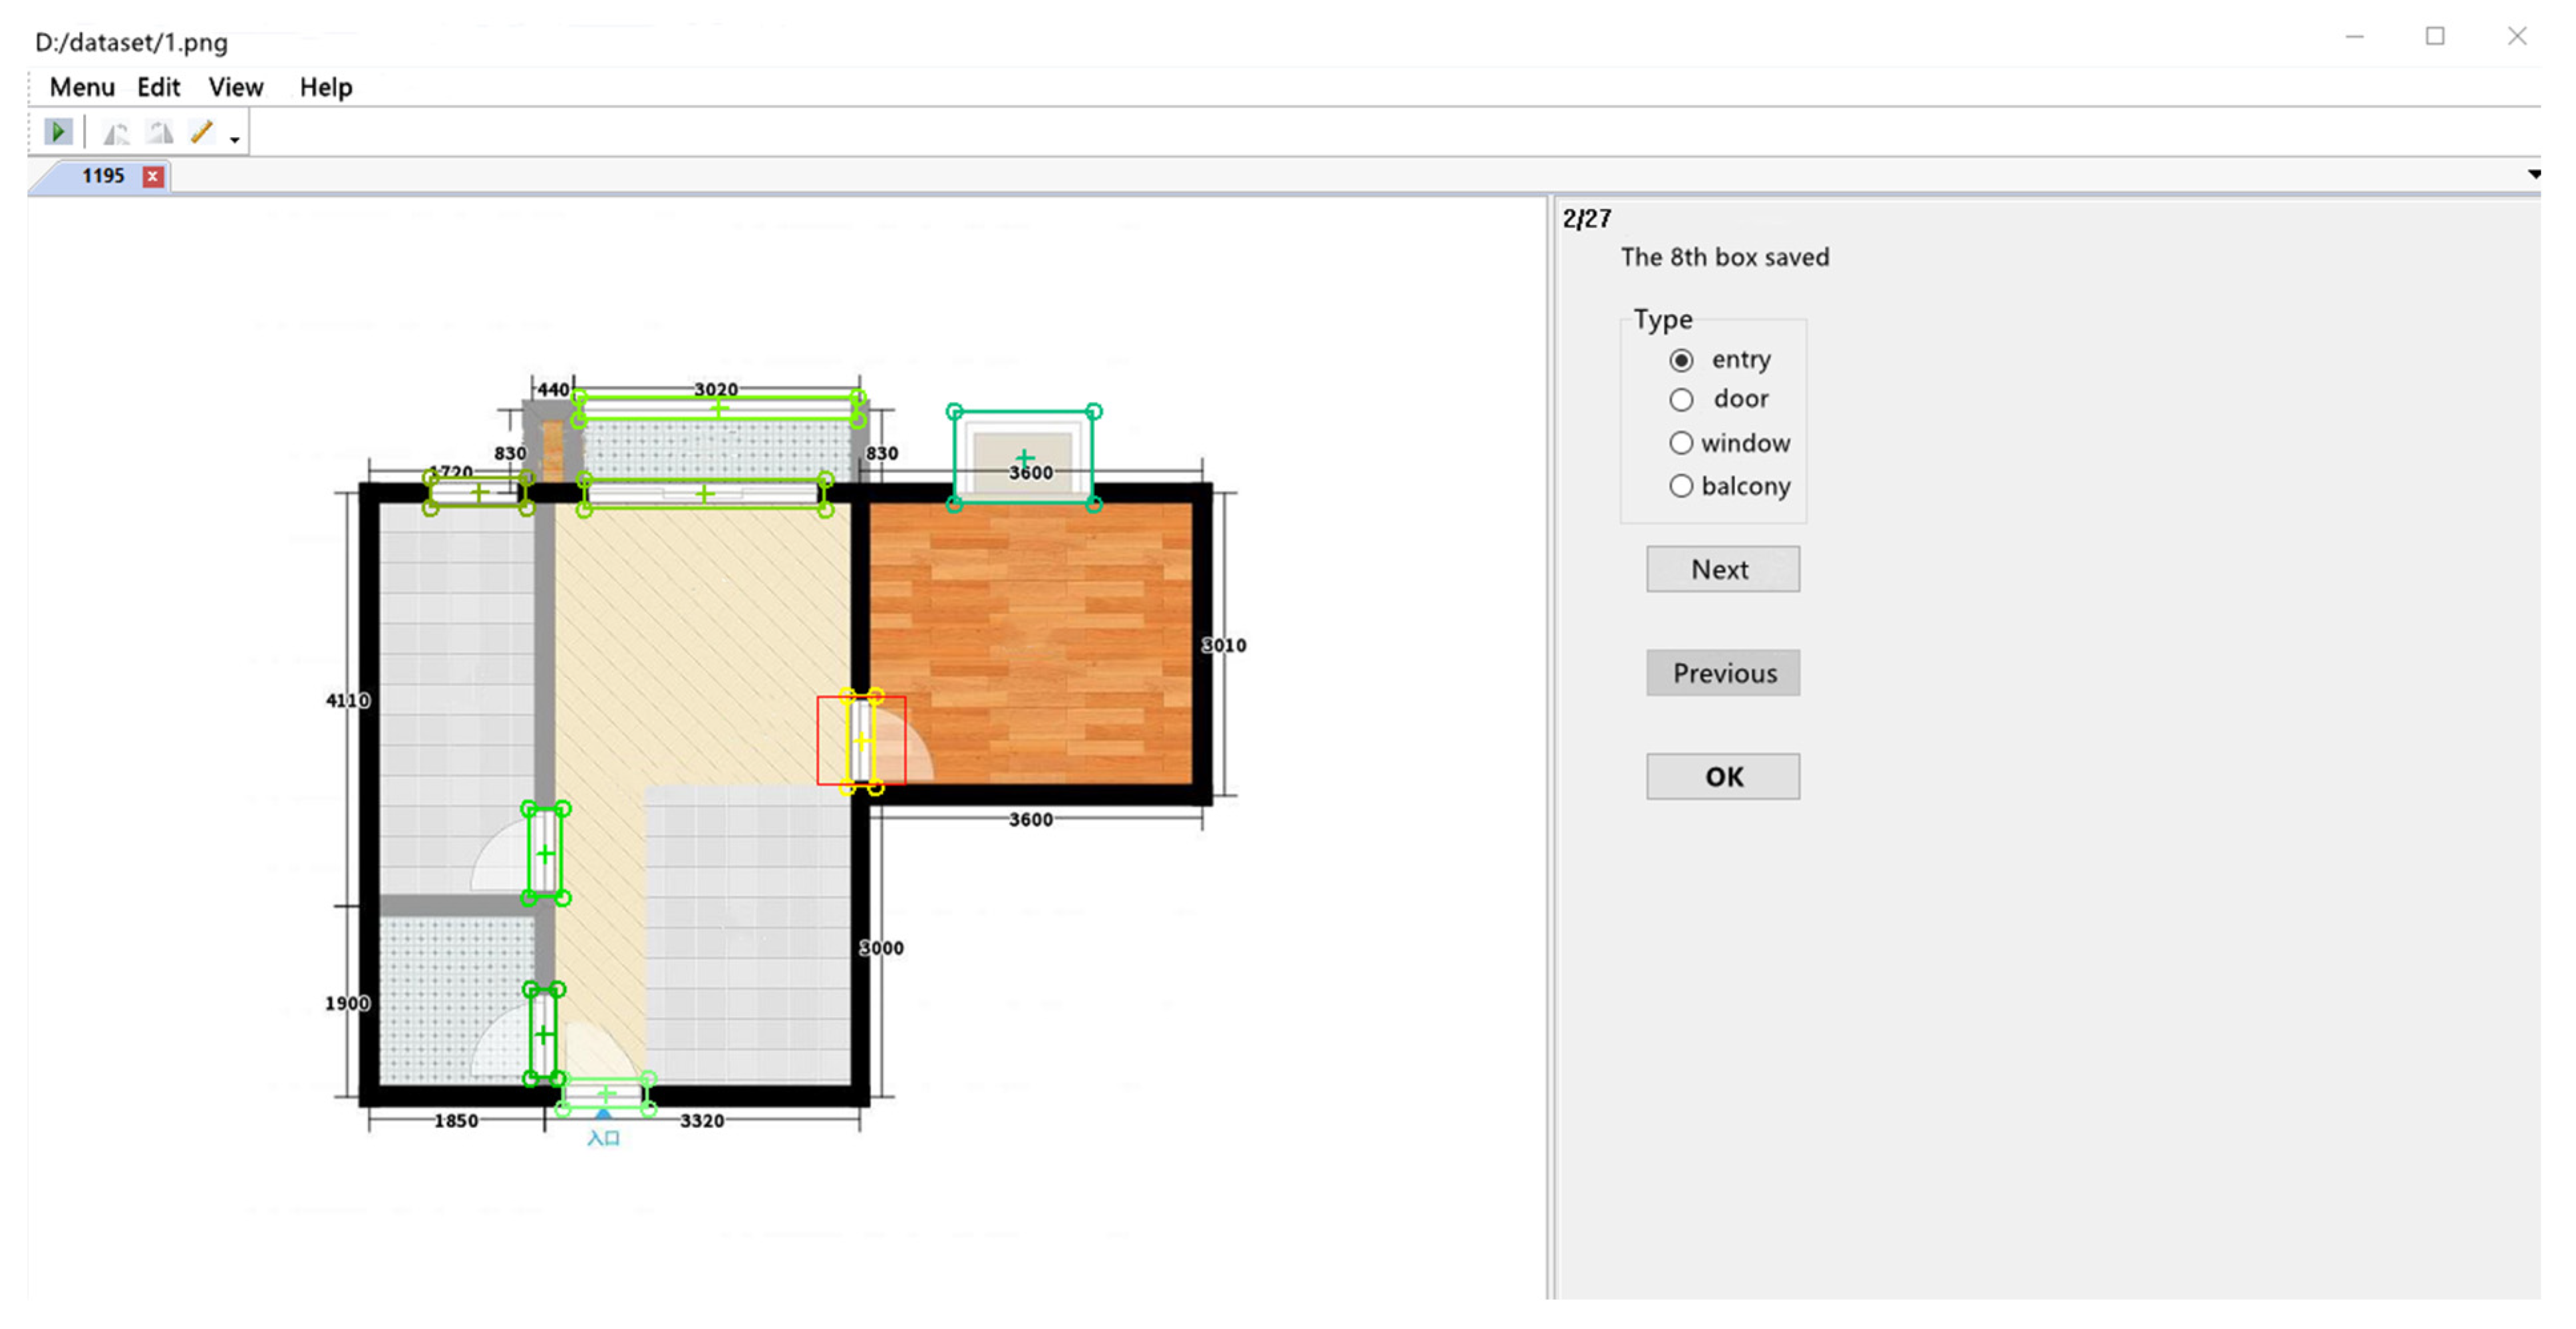Open the Edit menu
Image resolution: width=2576 pixels, height=1329 pixels.
(158, 88)
